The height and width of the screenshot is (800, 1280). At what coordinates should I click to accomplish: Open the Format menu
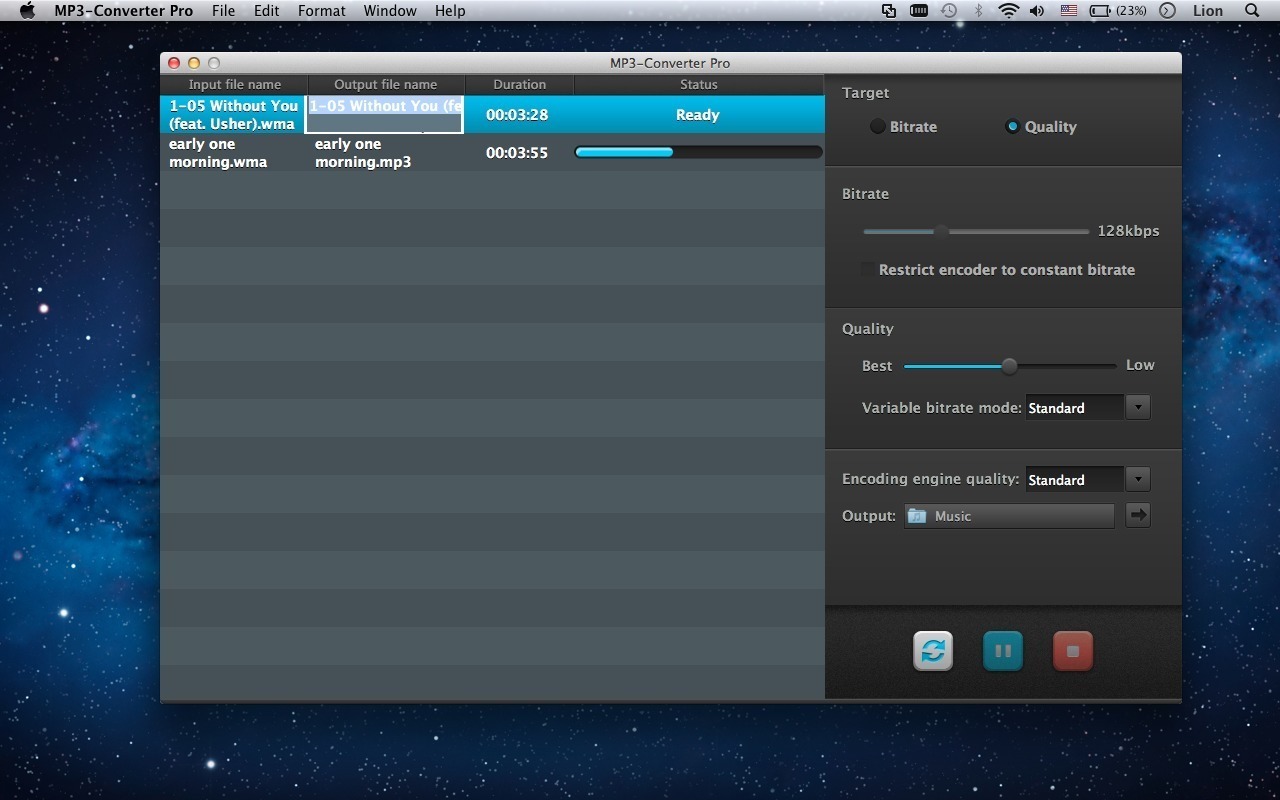coord(322,11)
